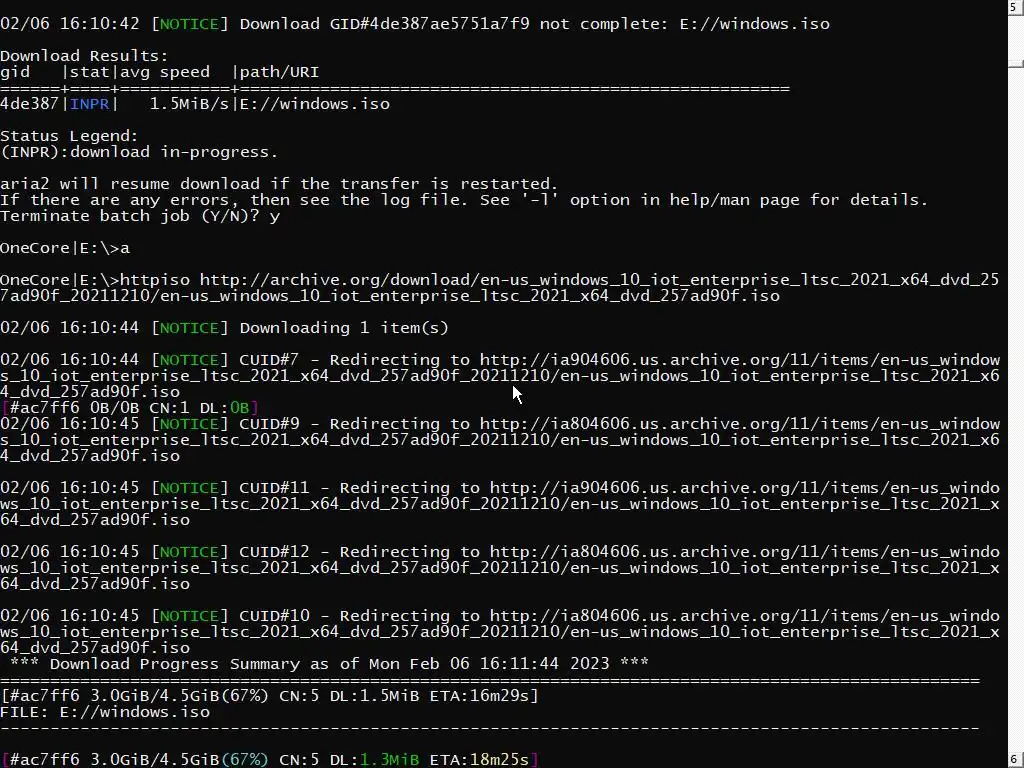Image resolution: width=1024 pixels, height=768 pixels.
Task: Click the 'Downloading 1 item(s)' notice
Action: click(x=344, y=328)
